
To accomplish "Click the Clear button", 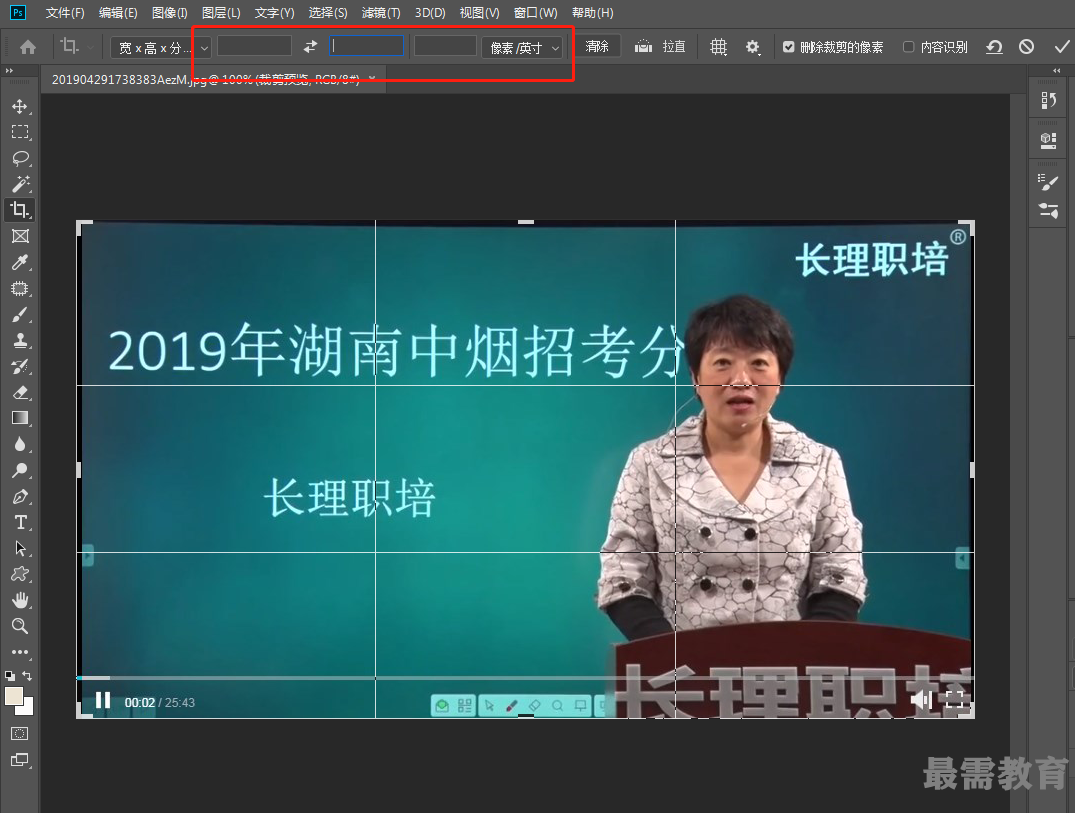I will [x=596, y=47].
